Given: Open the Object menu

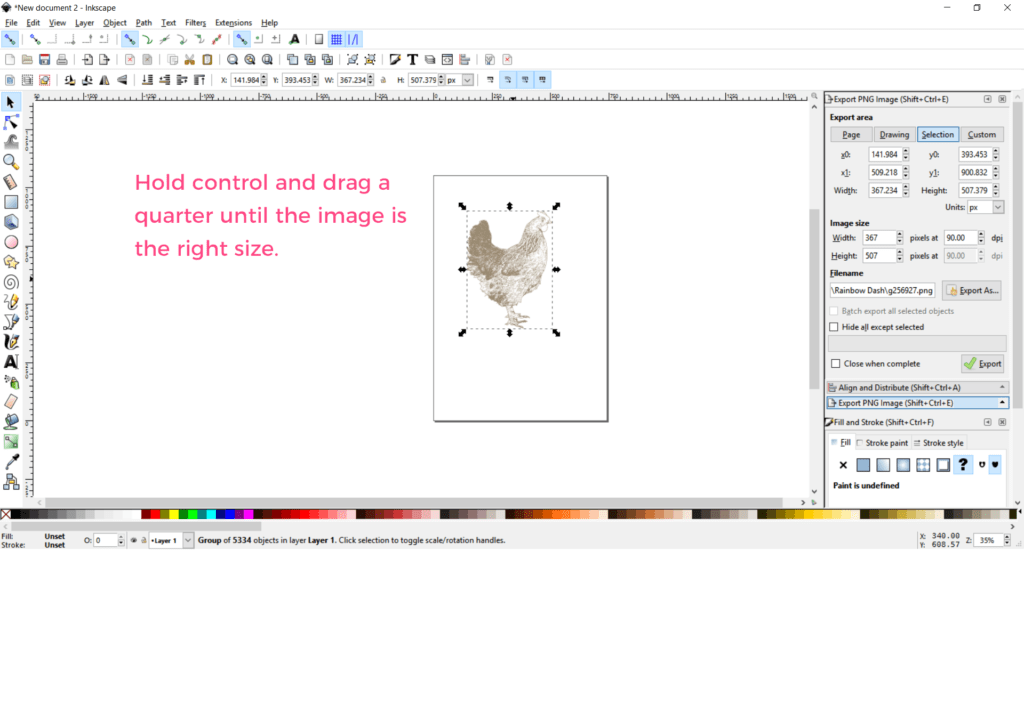Looking at the screenshot, I should click(x=114, y=23).
